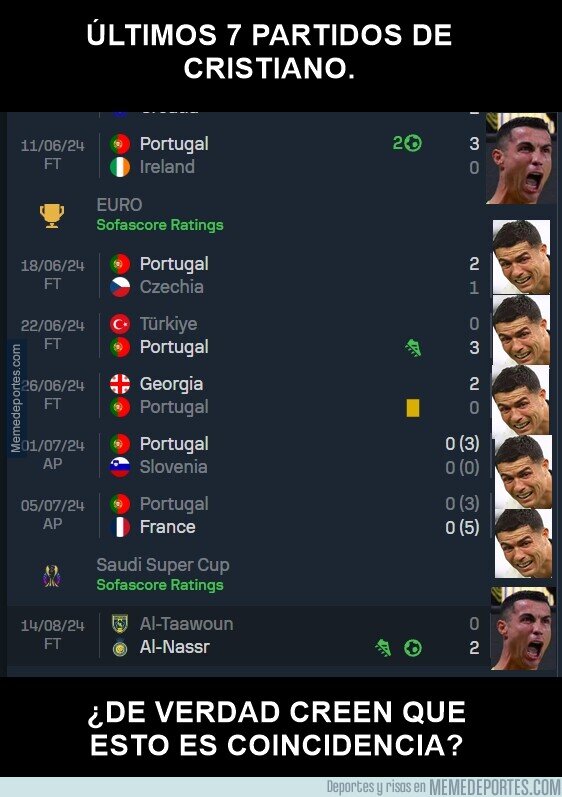Open Sofascore Ratings under EURO
Image resolution: width=562 pixels, height=797 pixels.
pyautogui.click(x=160, y=225)
